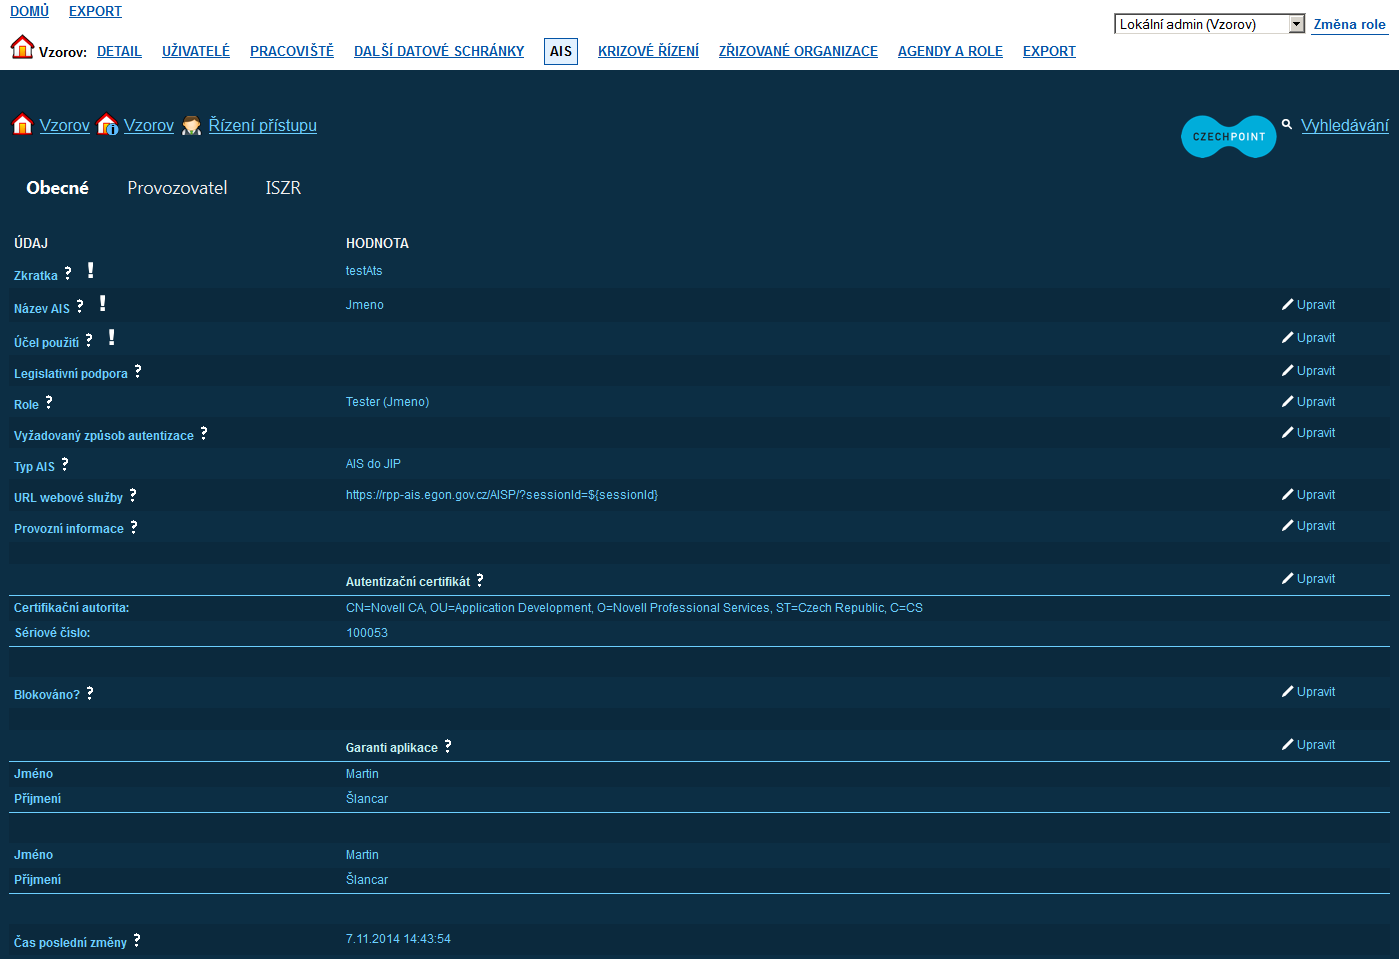Viewport: 1399px width, 959px height.
Task: Click AIS do JIP value
Action: click(x=373, y=464)
